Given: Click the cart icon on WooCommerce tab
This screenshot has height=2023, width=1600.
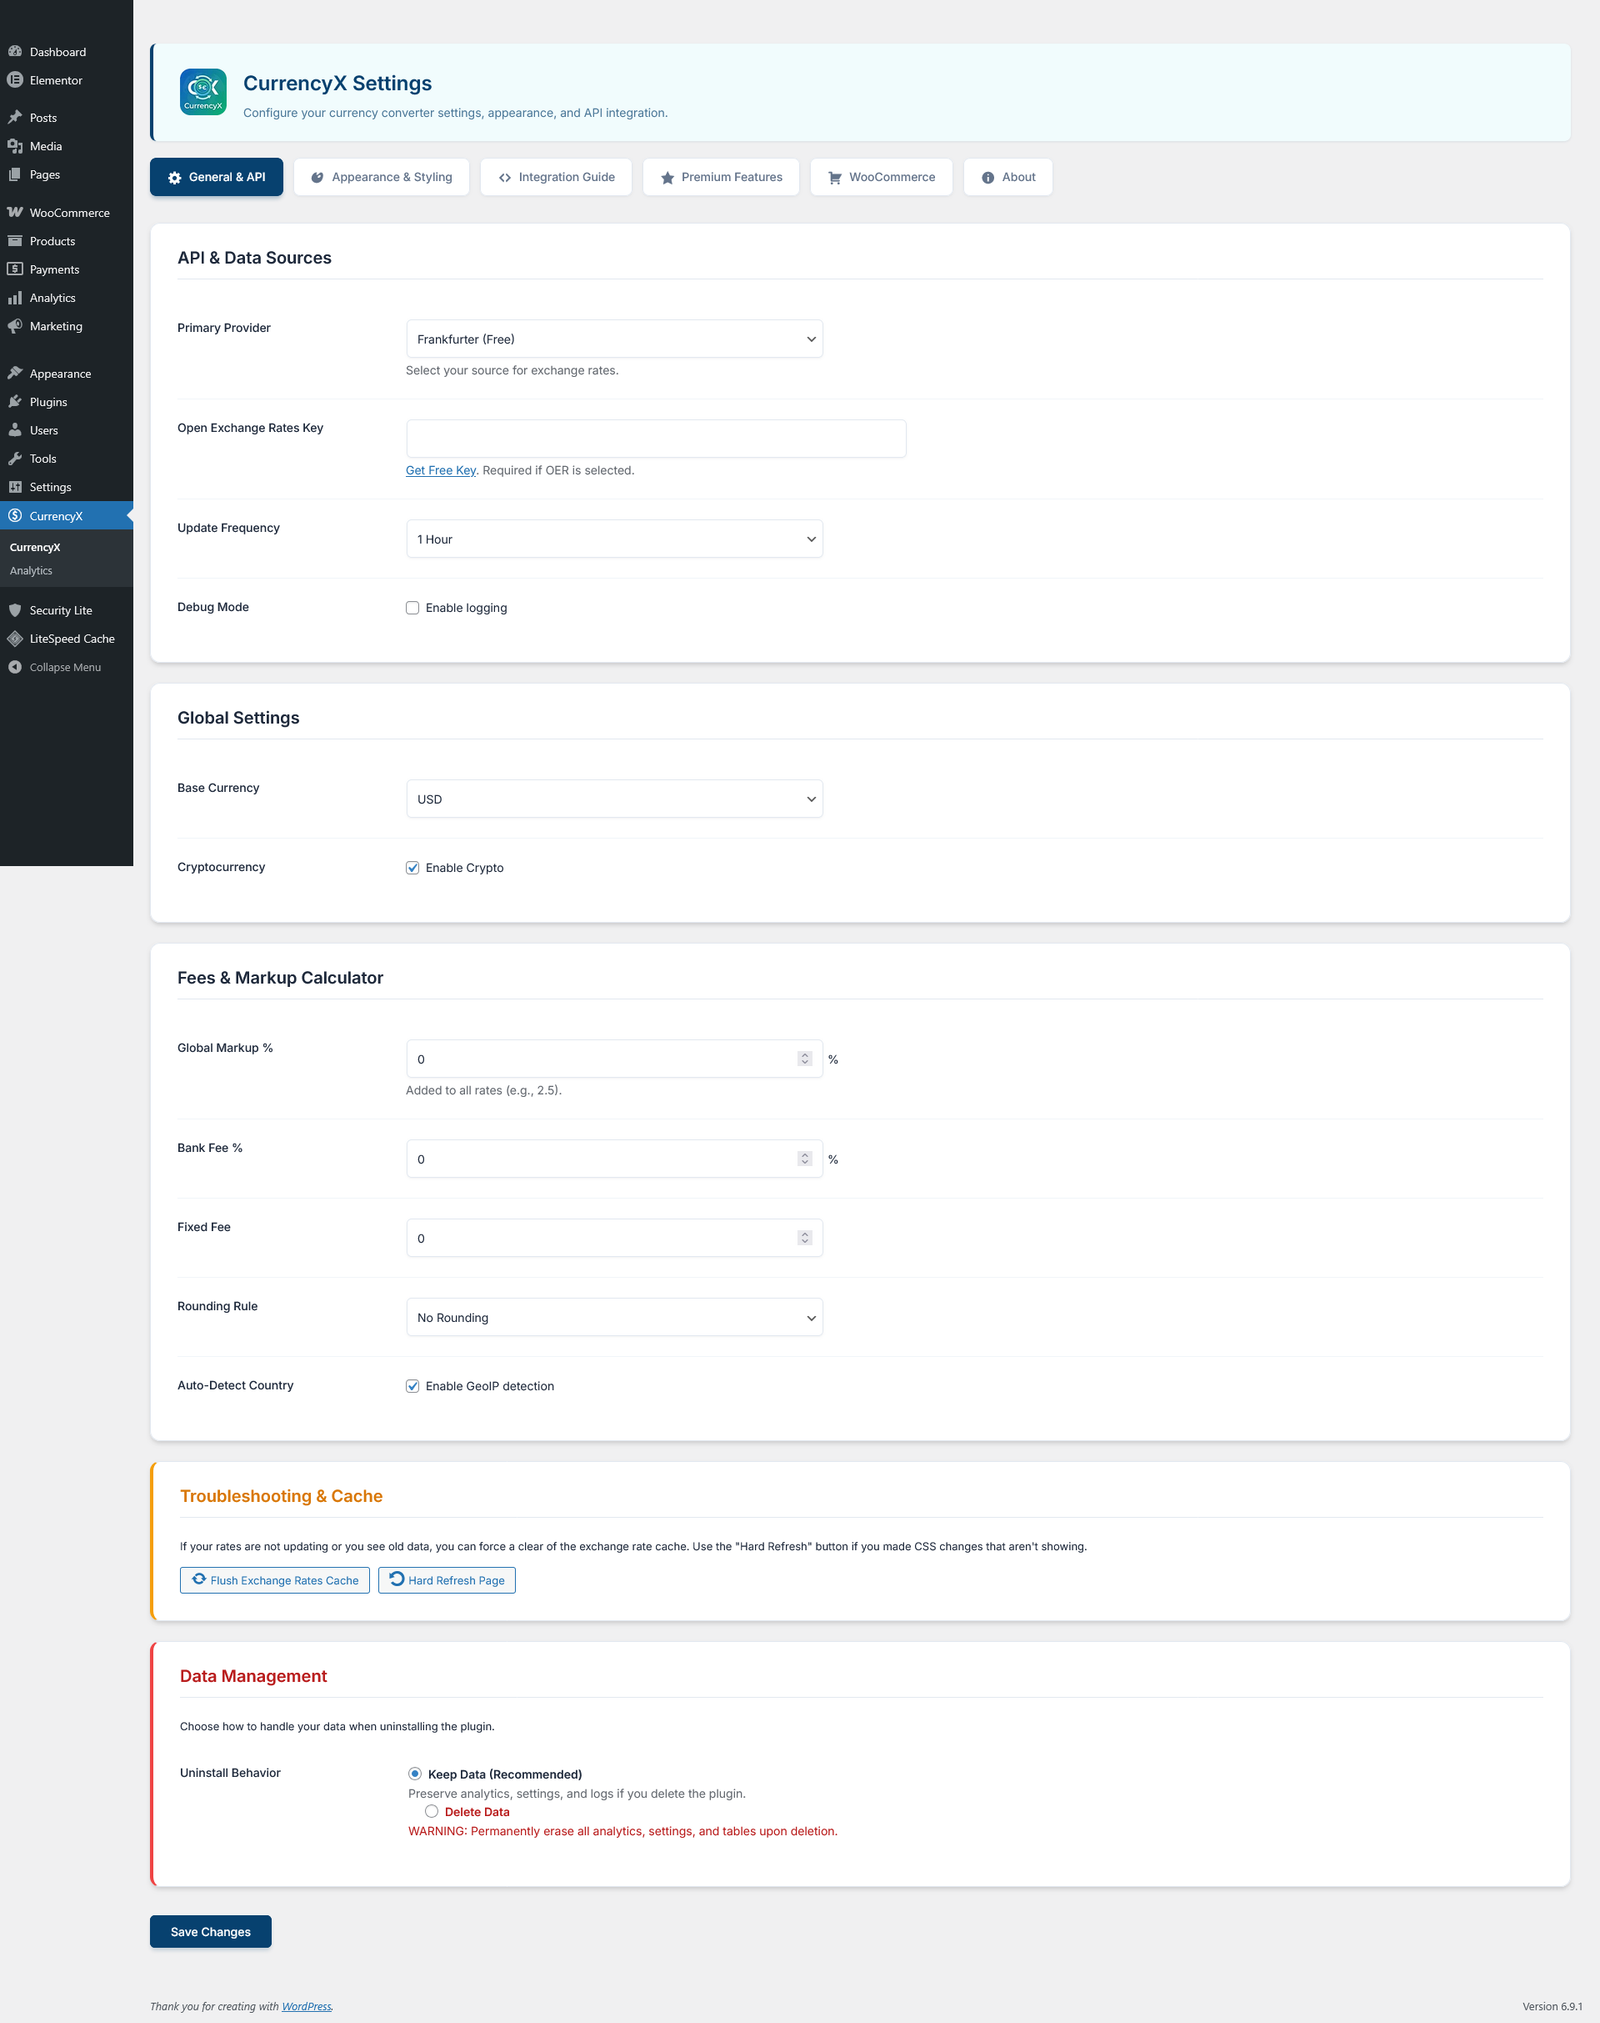Looking at the screenshot, I should (832, 177).
